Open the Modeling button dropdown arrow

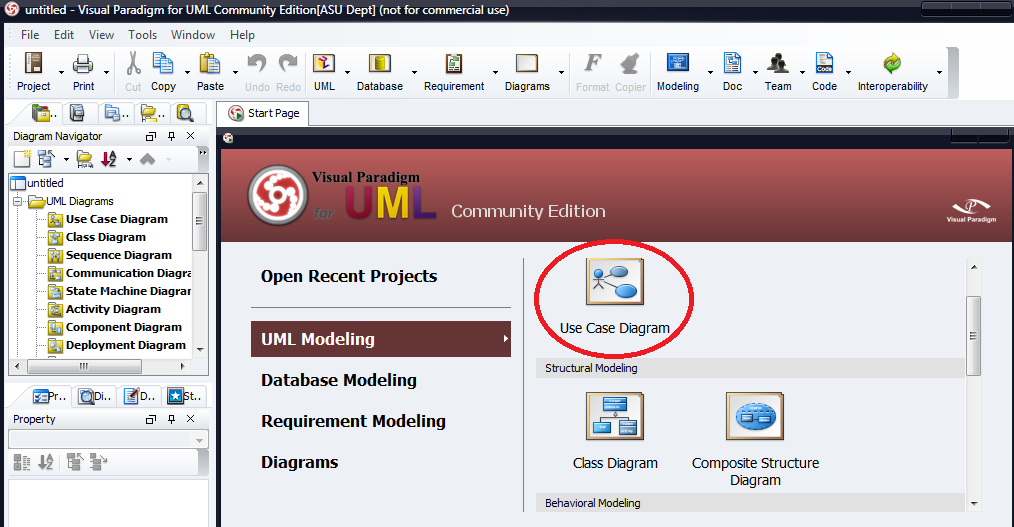click(710, 72)
